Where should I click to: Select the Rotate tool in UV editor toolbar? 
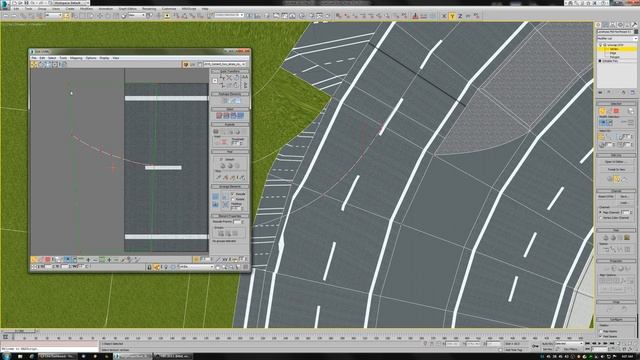(41, 64)
